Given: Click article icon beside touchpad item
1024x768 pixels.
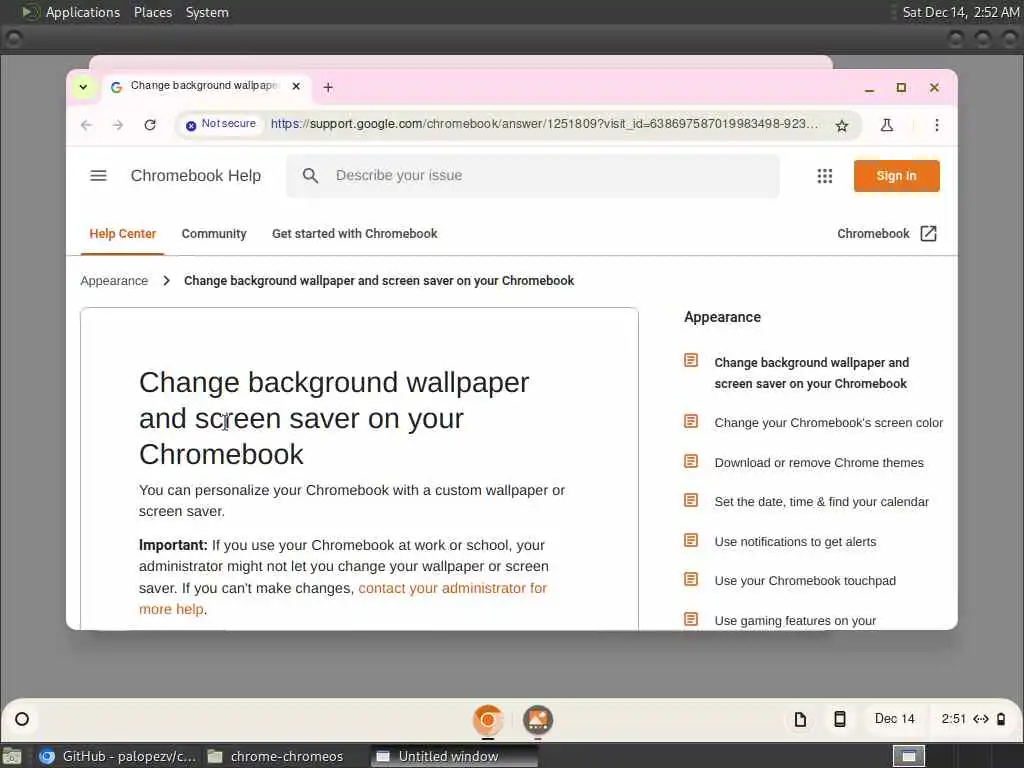Looking at the screenshot, I should click(x=691, y=579).
